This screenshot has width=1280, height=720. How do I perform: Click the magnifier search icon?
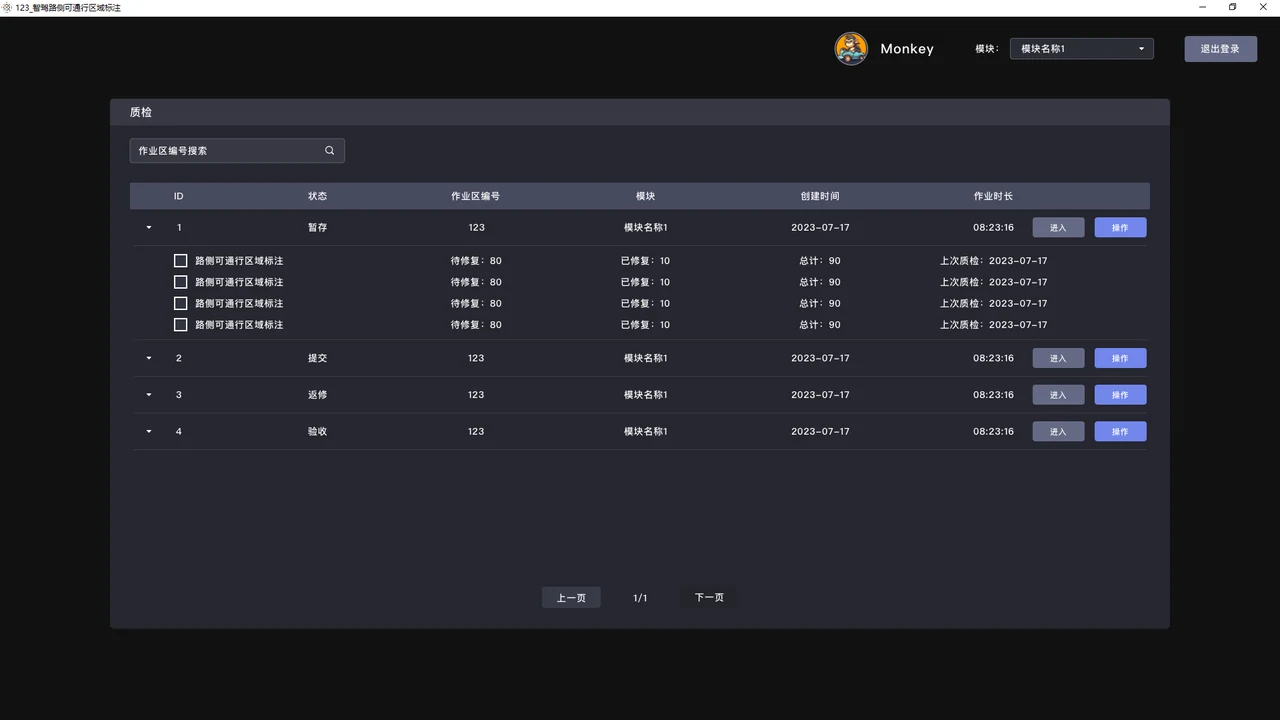[x=330, y=151]
